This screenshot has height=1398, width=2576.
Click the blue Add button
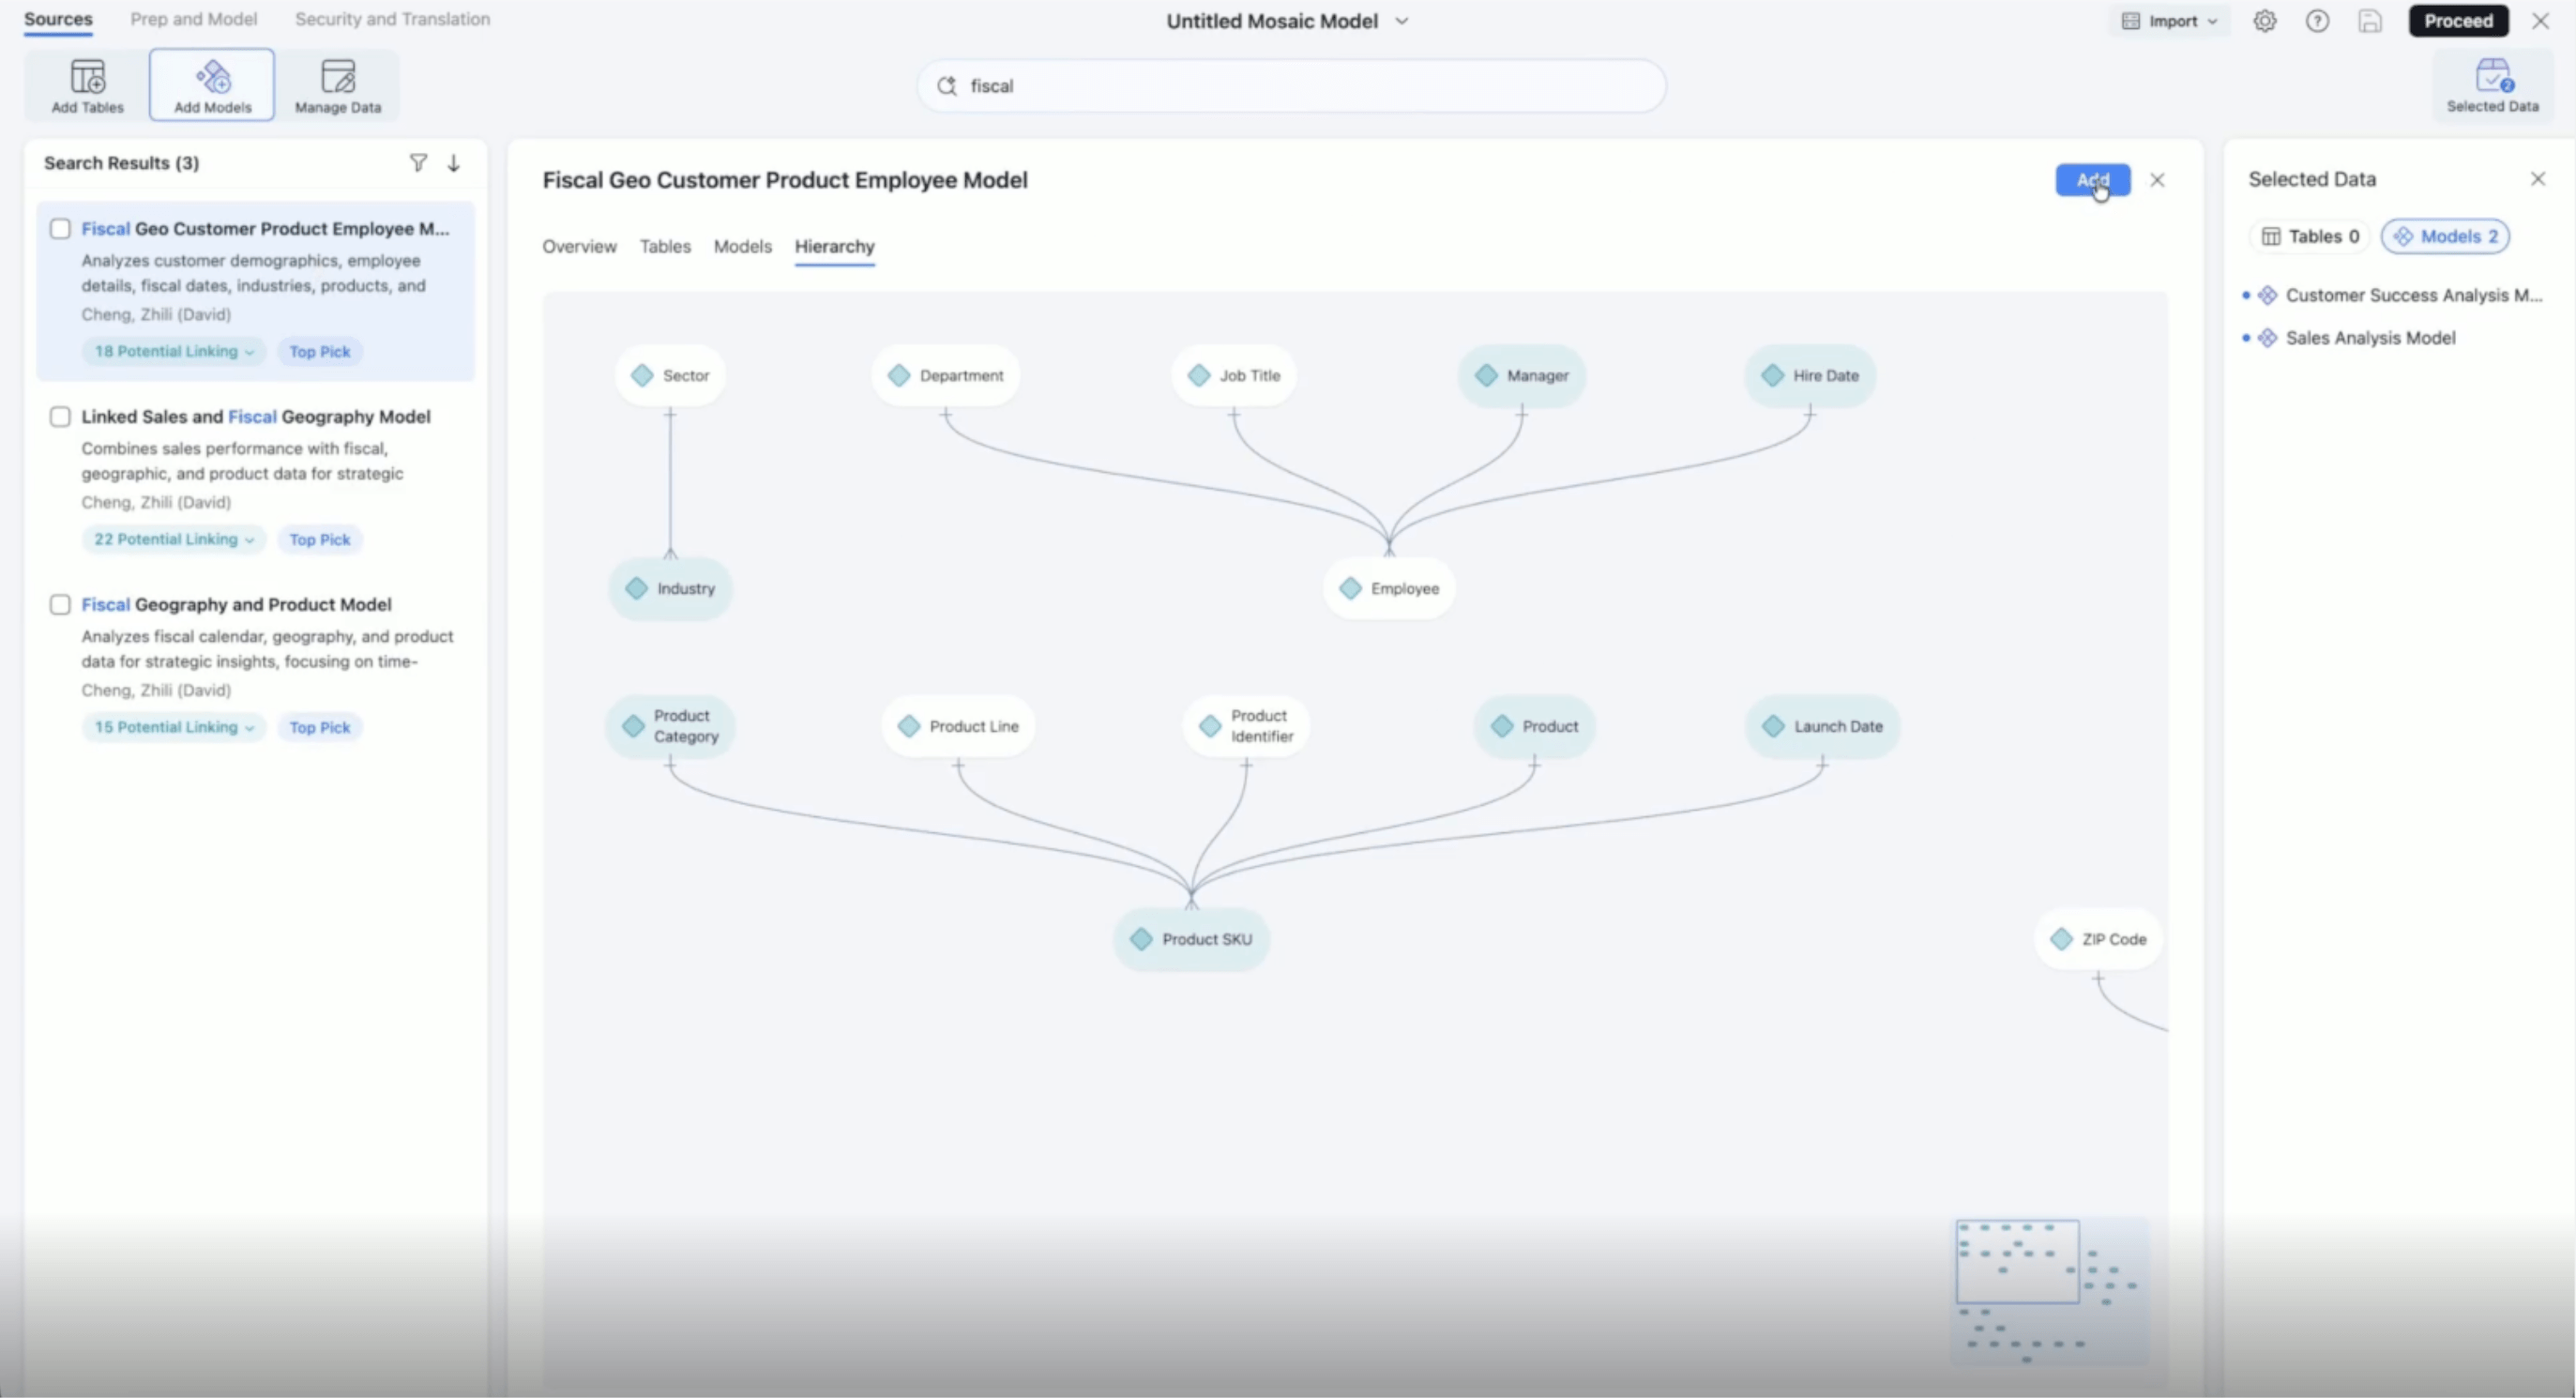2093,180
